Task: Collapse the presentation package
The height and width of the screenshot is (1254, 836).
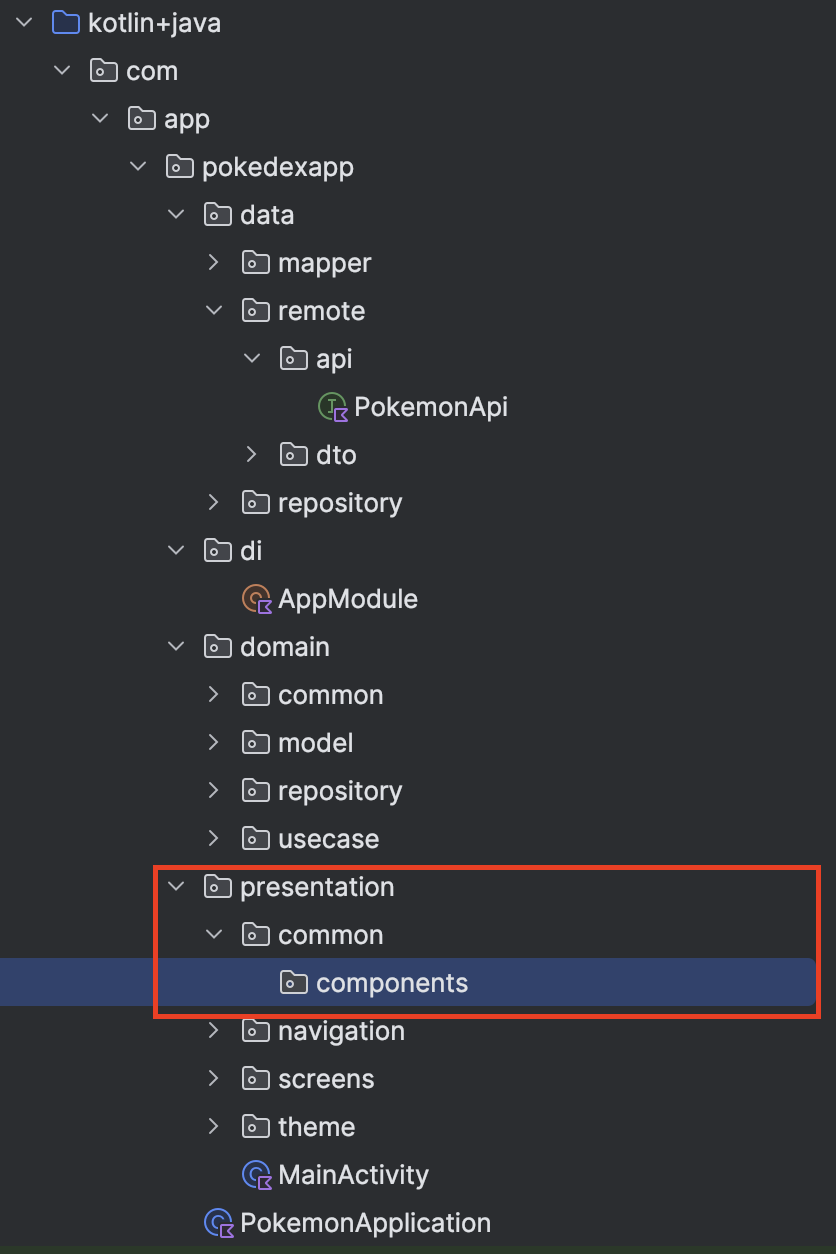Action: click(x=176, y=887)
